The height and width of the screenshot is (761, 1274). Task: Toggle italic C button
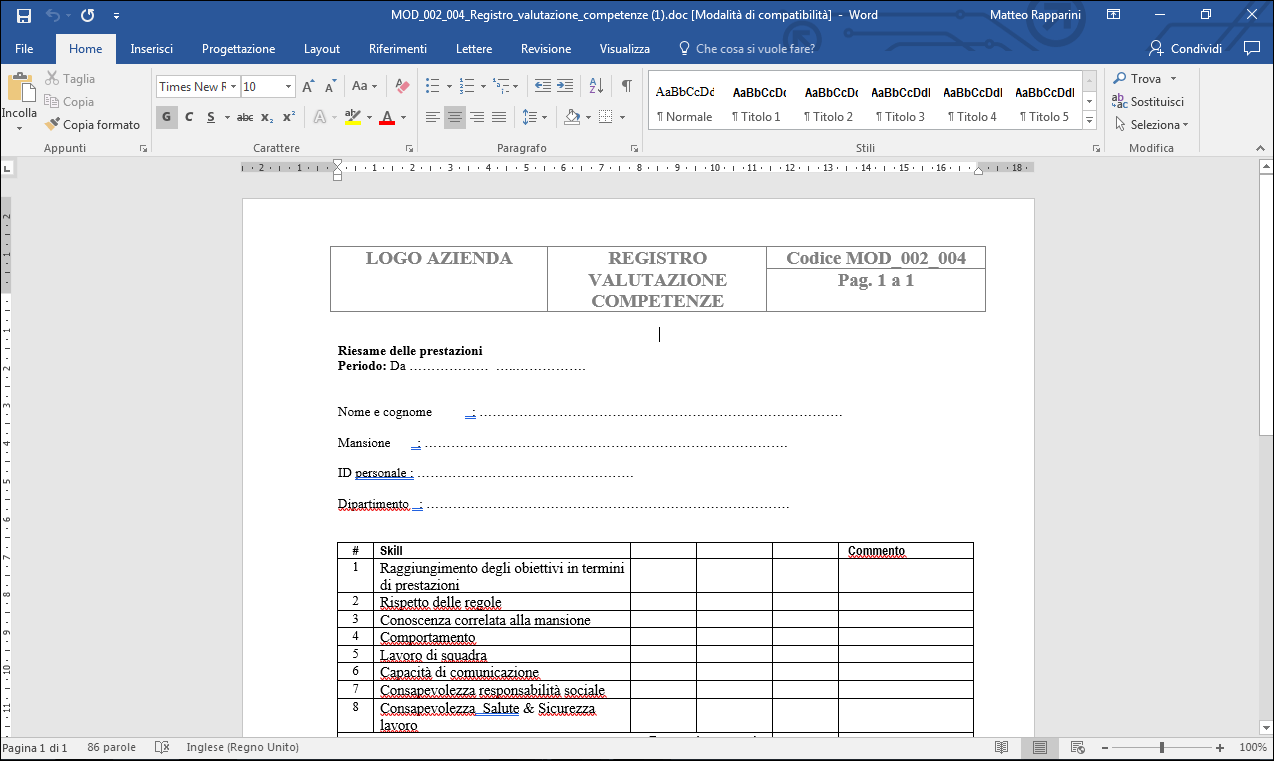(189, 118)
